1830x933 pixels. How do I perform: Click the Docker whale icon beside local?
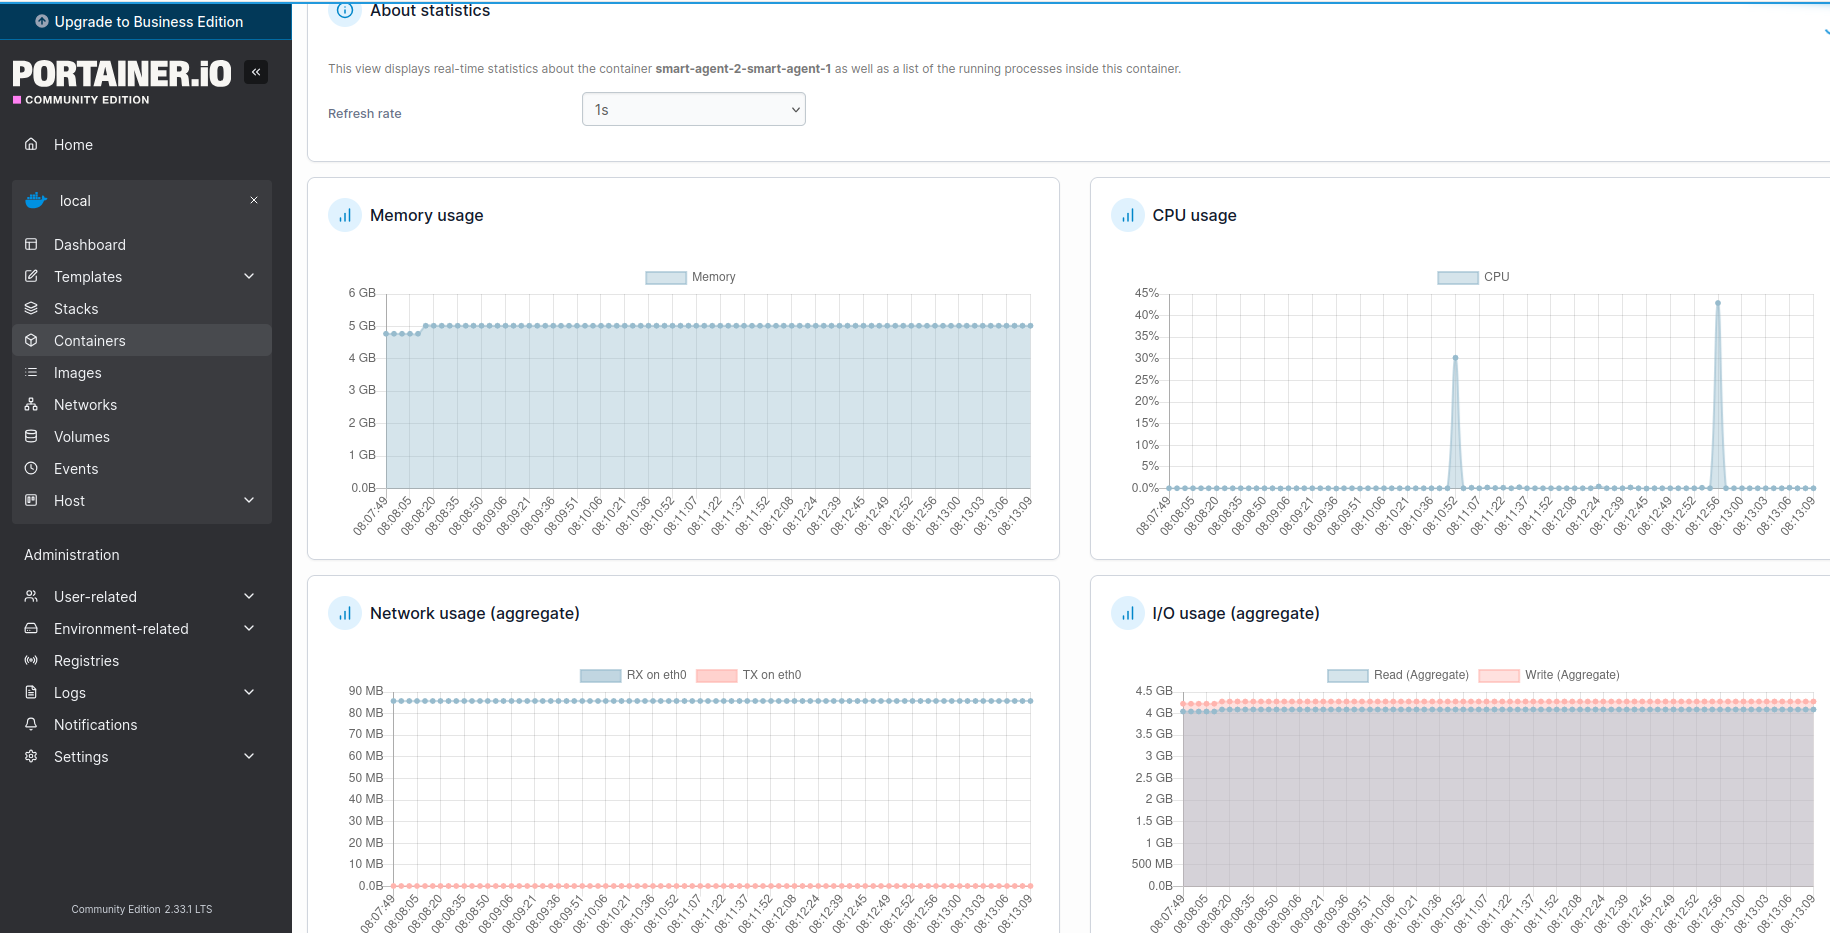36,200
